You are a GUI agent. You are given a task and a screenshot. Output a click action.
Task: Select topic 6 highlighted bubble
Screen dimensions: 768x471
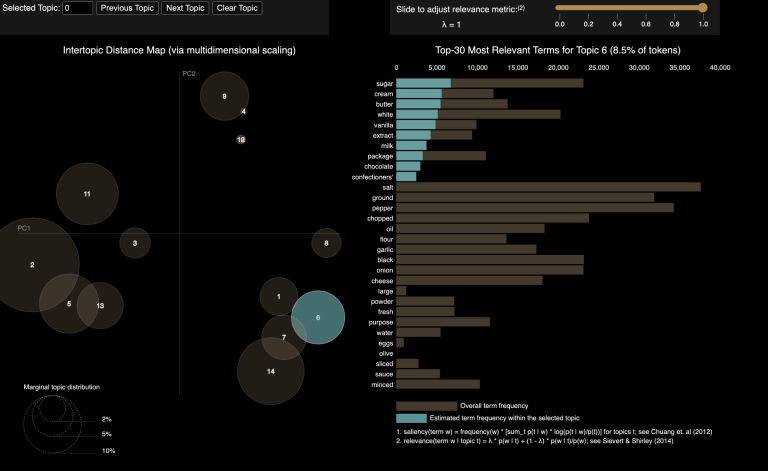point(318,317)
